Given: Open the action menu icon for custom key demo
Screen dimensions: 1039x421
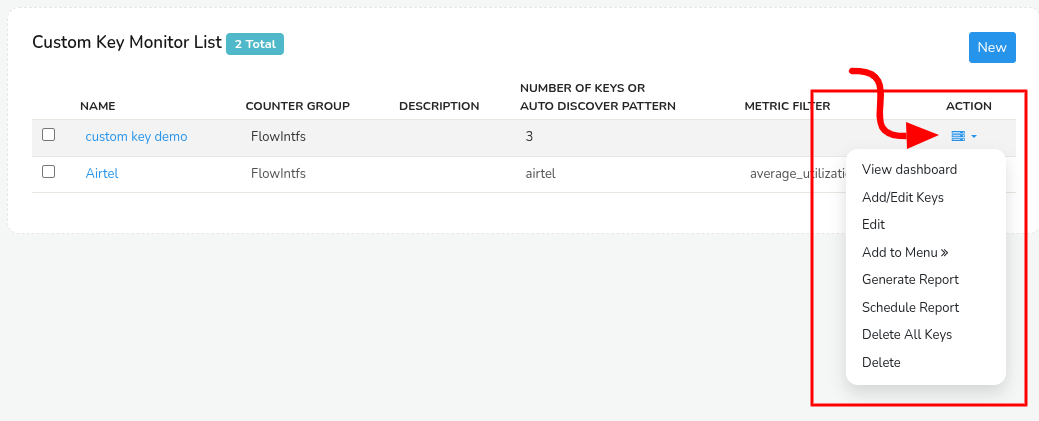Looking at the screenshot, I should tap(958, 136).
